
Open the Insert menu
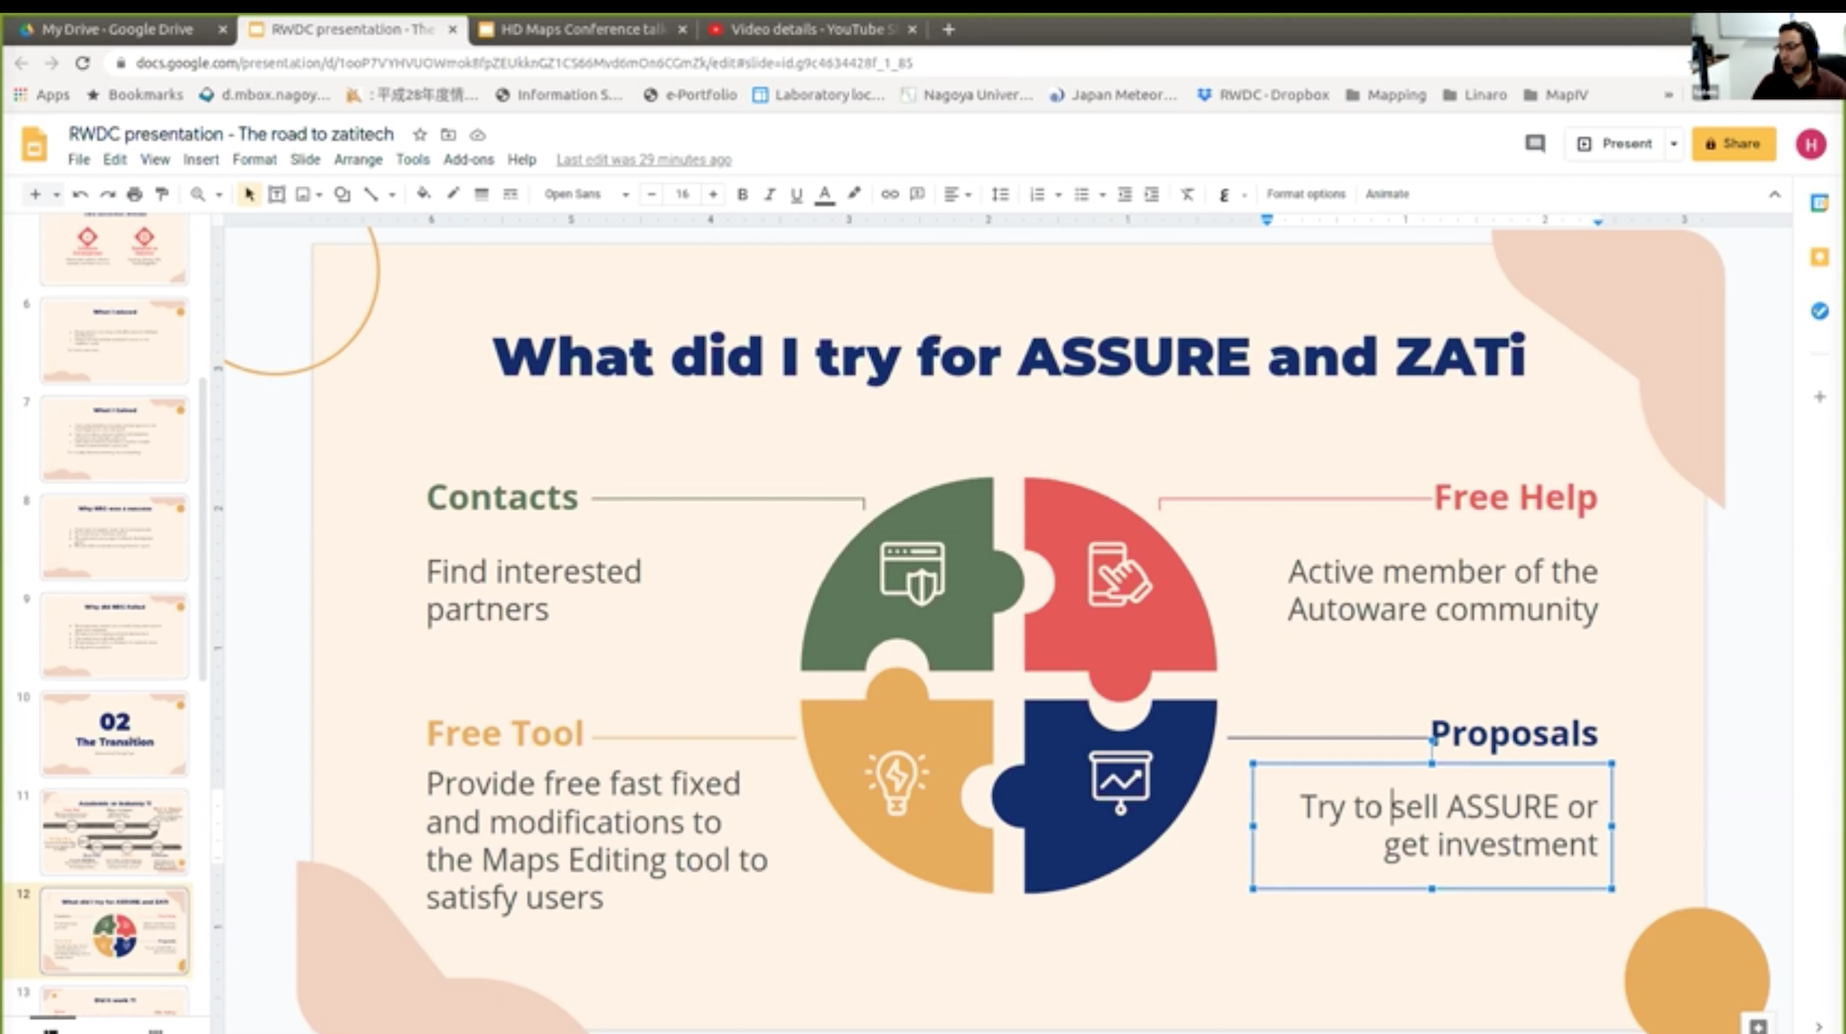(200, 160)
